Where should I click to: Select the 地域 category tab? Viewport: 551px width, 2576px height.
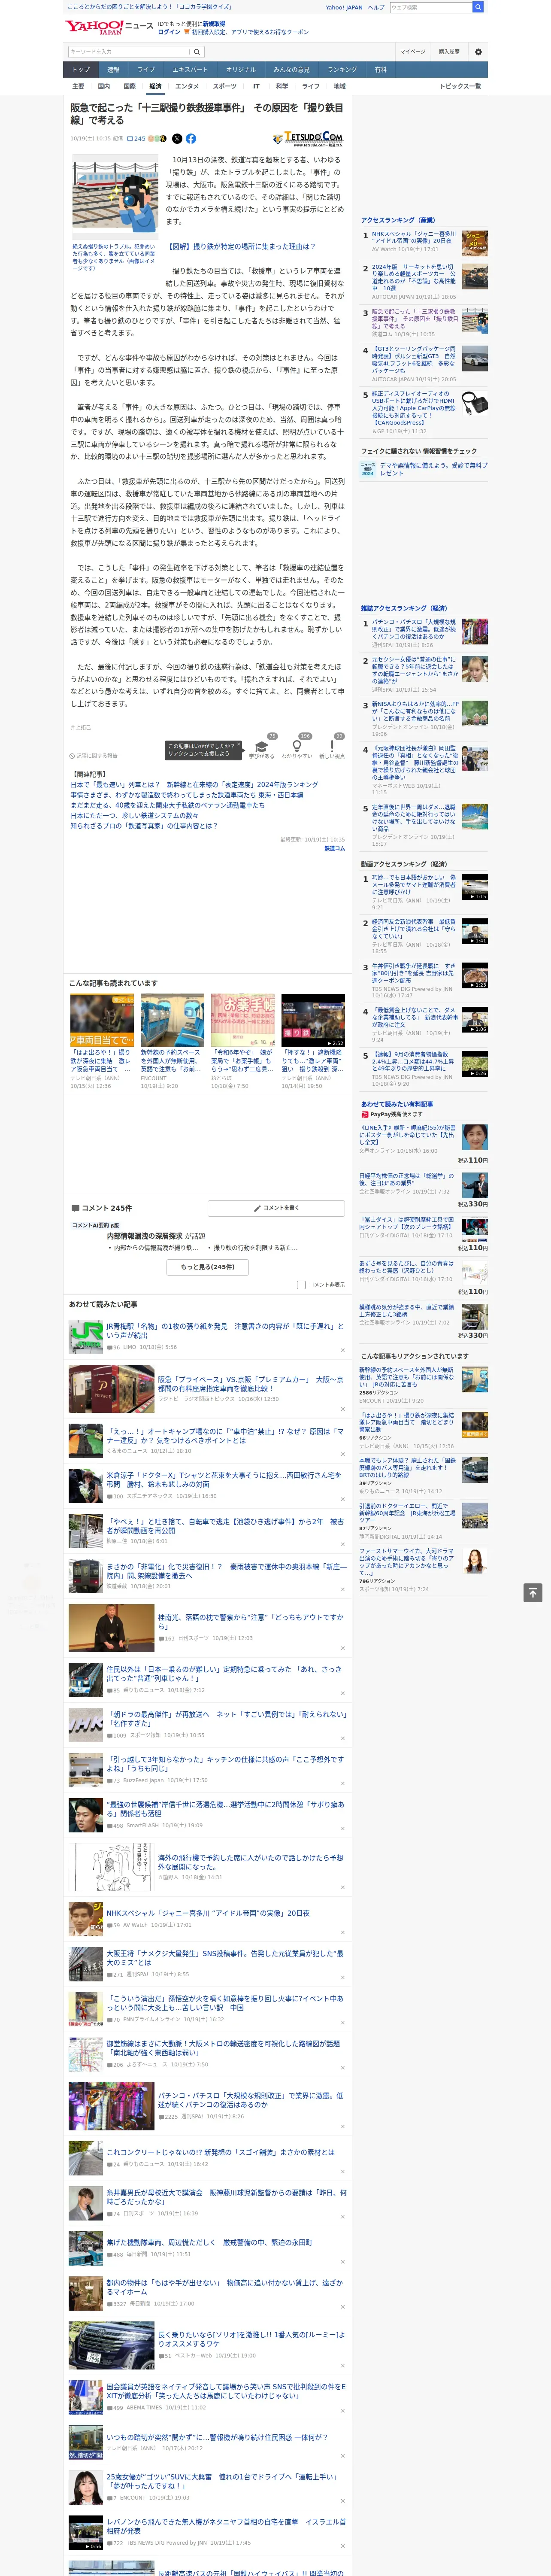tap(339, 86)
